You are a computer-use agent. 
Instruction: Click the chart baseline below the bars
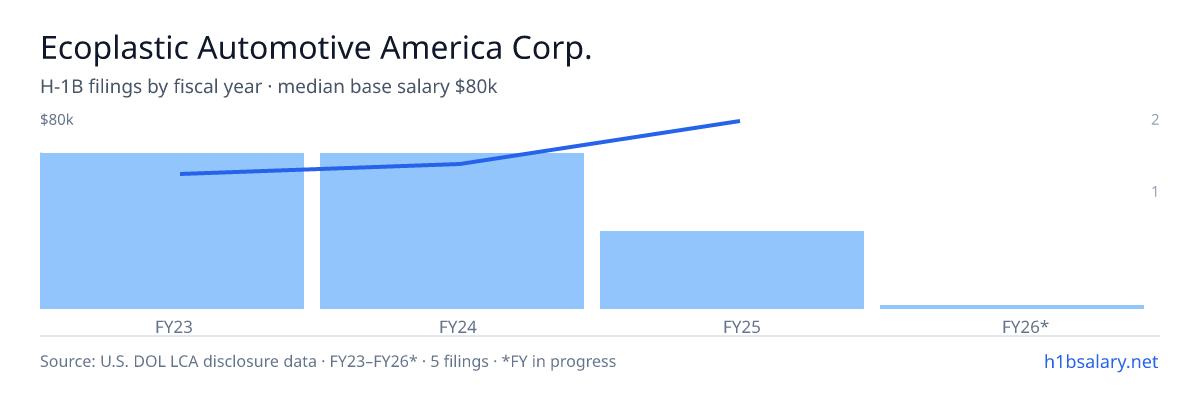coord(600,336)
